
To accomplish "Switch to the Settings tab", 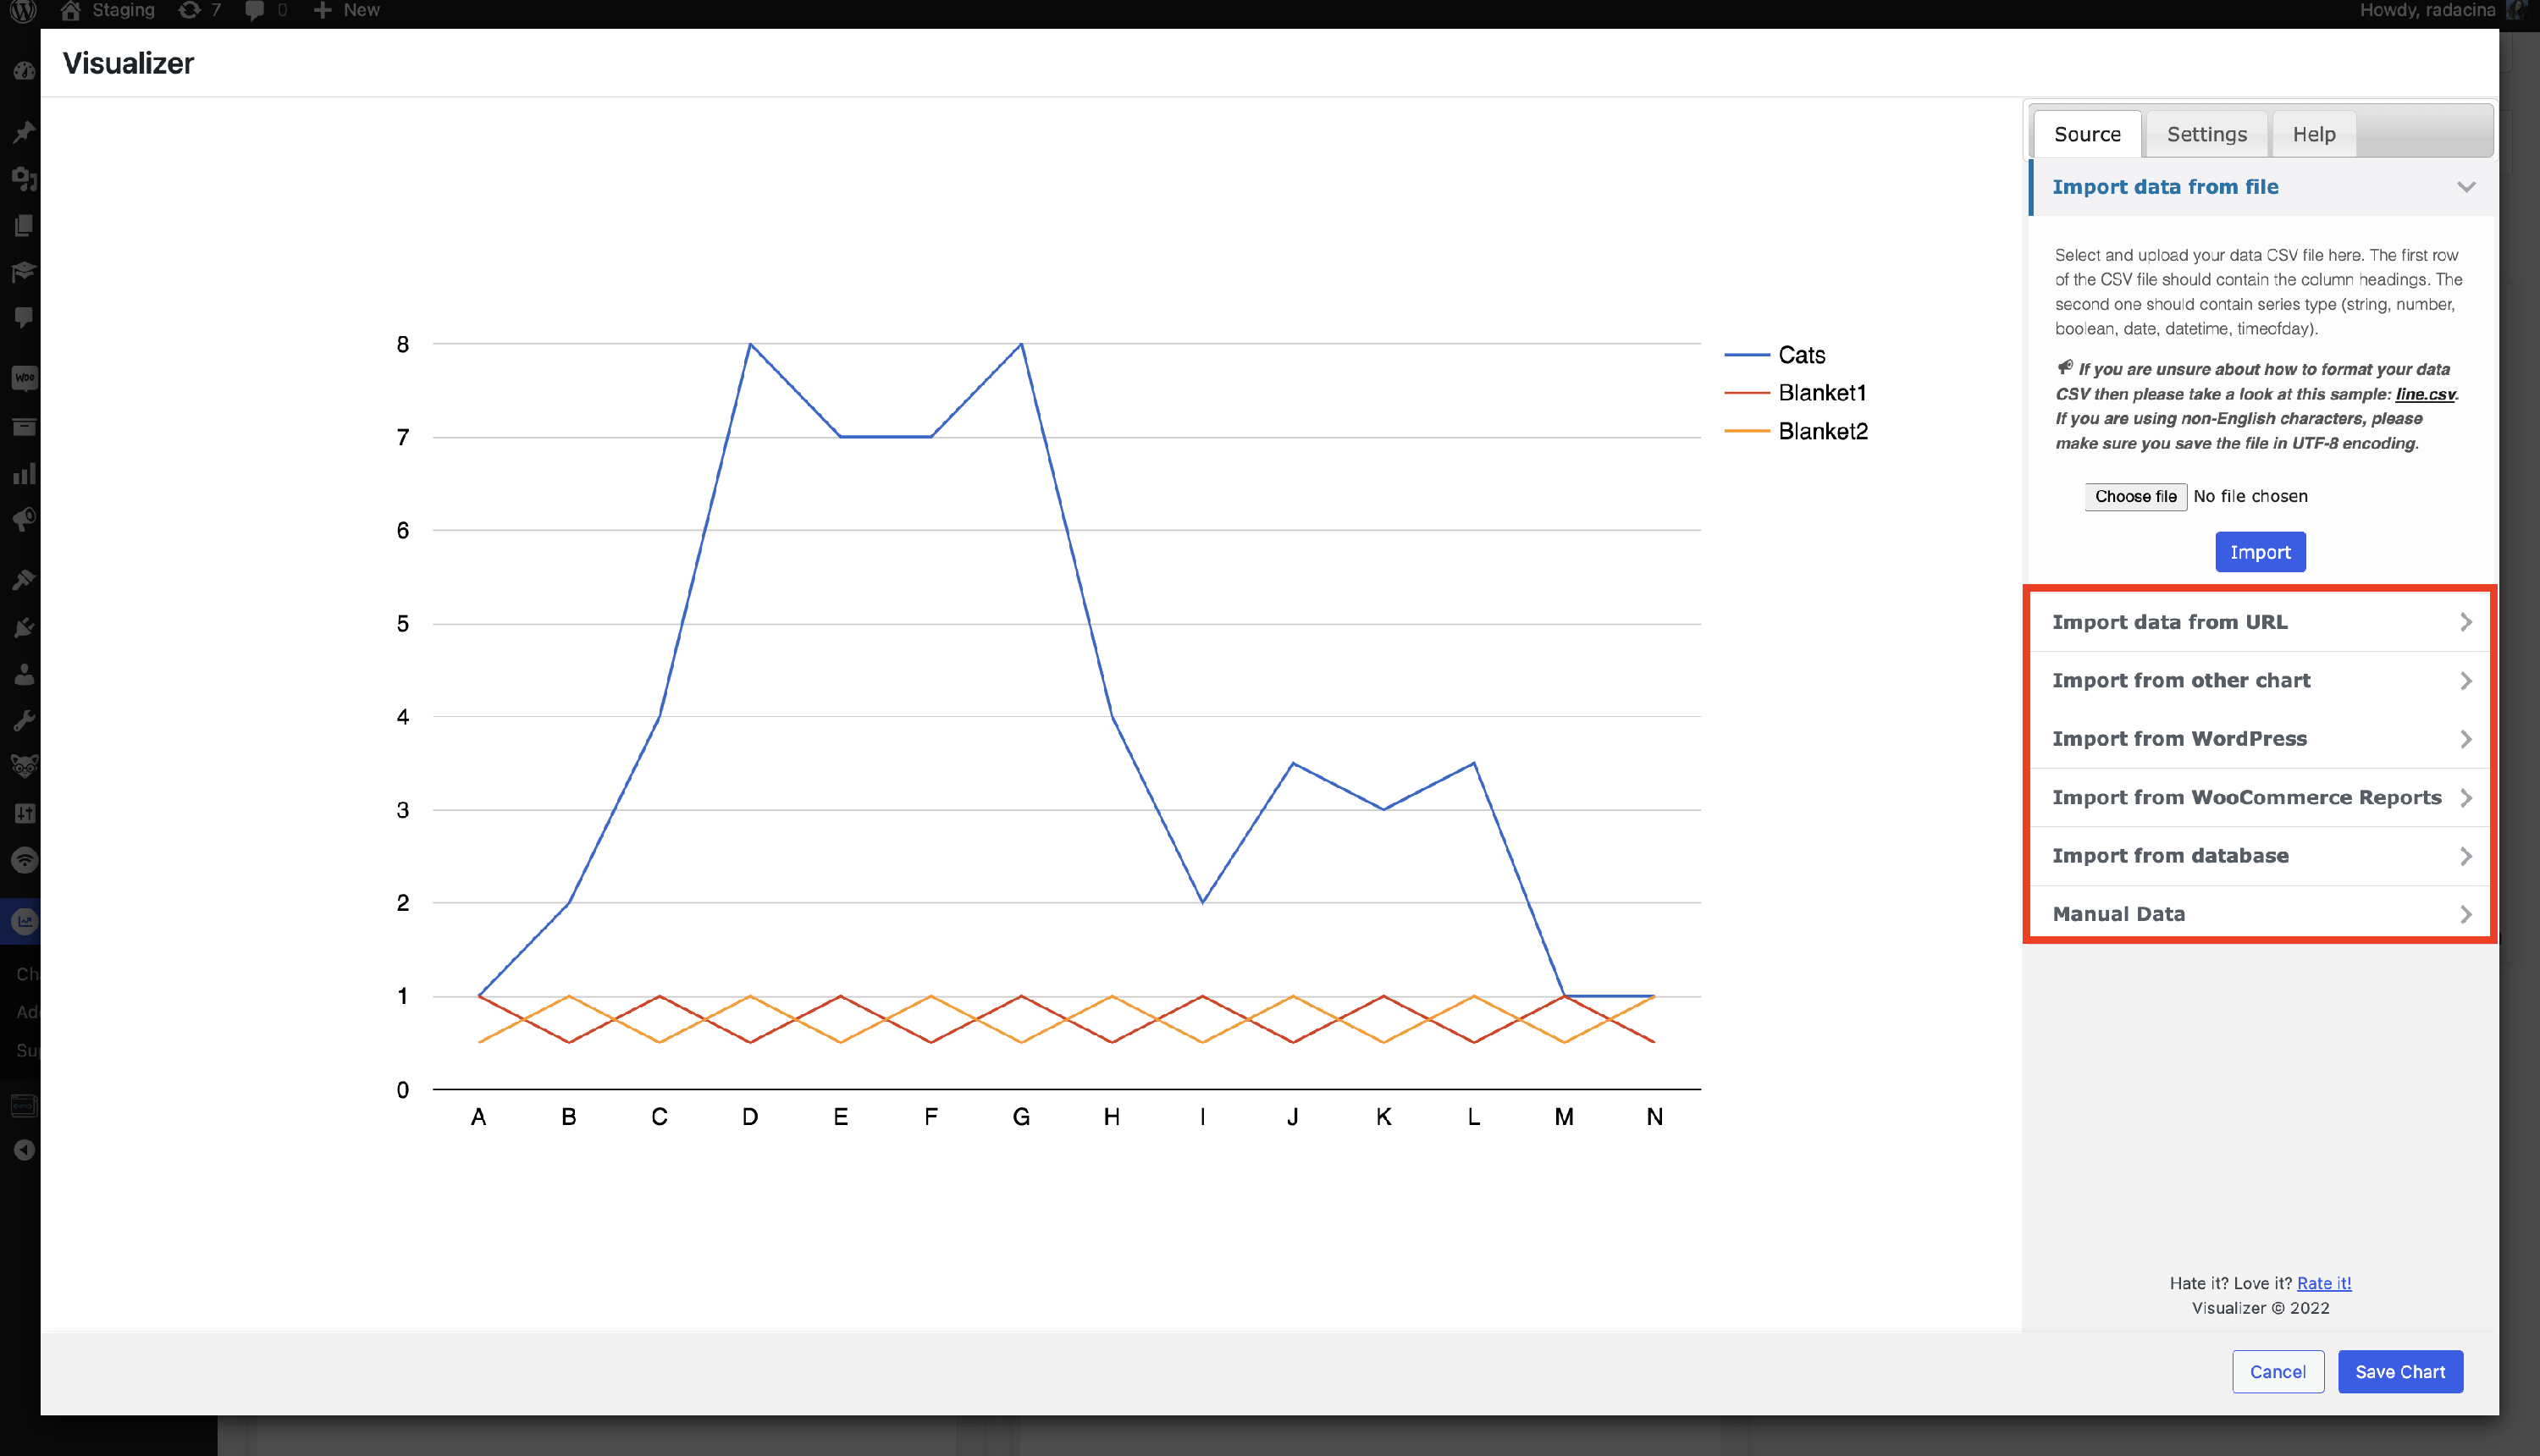I will [x=2206, y=134].
